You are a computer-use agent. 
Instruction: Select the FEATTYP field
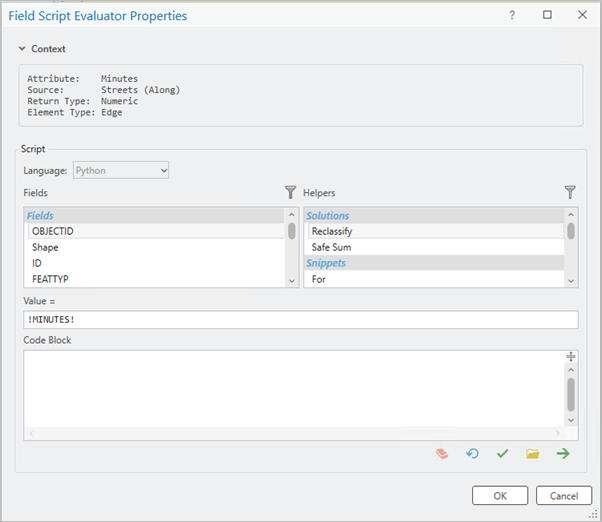point(50,279)
